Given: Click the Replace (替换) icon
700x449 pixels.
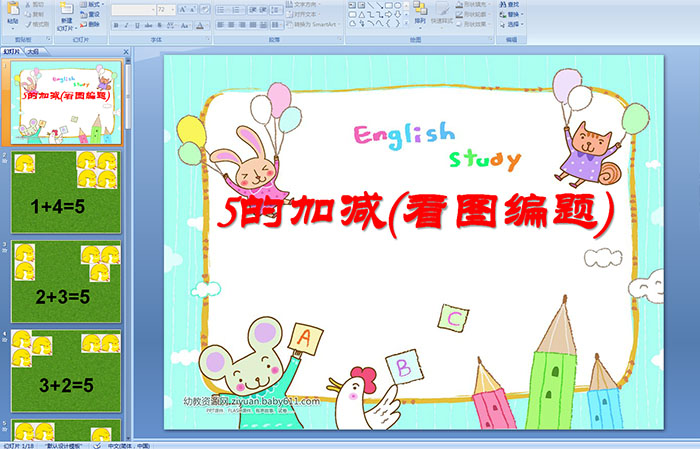Looking at the screenshot, I should [512, 14].
